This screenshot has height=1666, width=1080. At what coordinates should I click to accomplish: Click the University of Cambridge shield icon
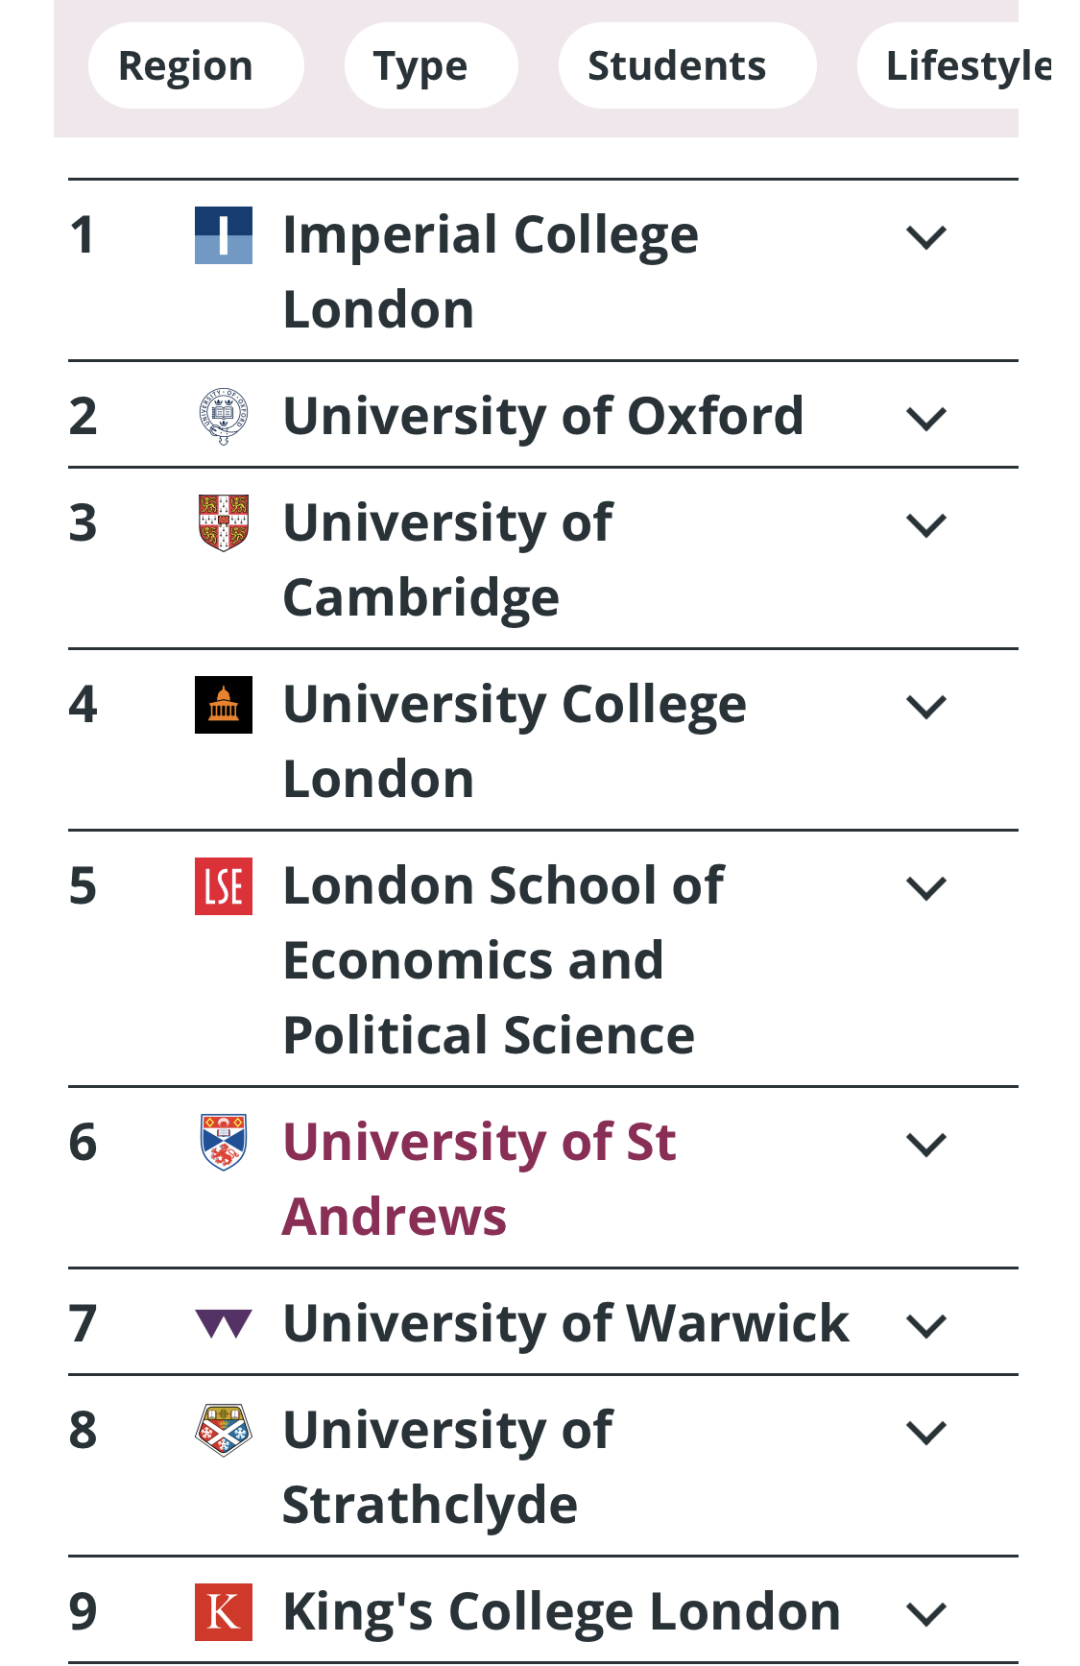223,523
